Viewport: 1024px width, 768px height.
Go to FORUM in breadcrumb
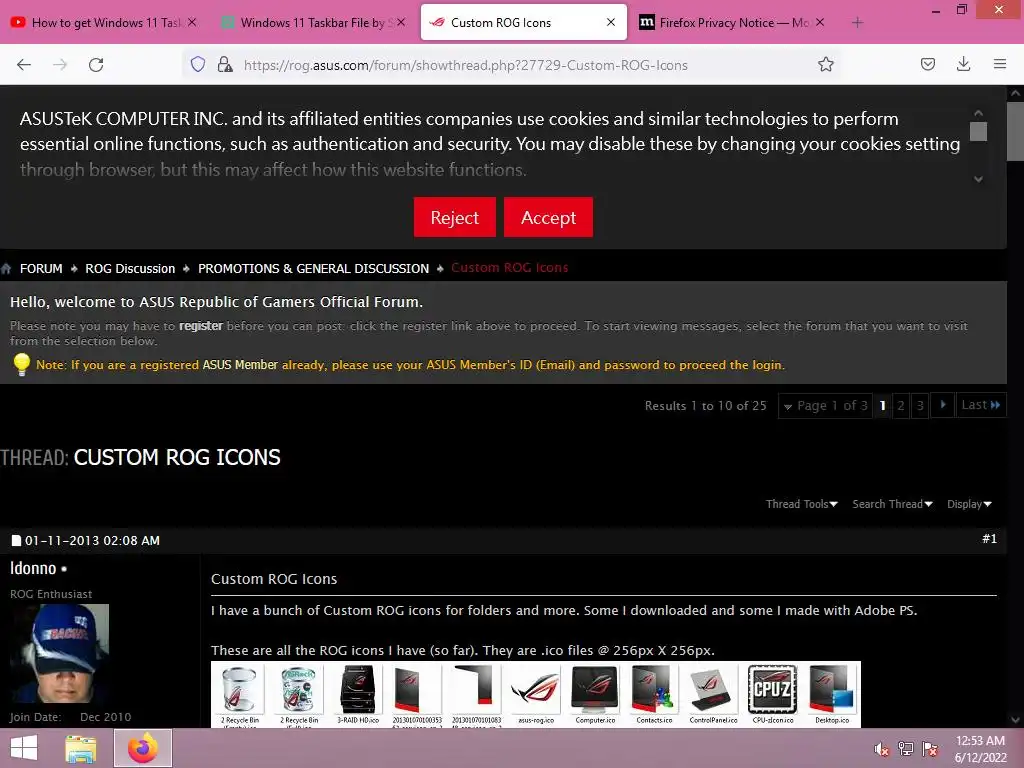pos(41,268)
